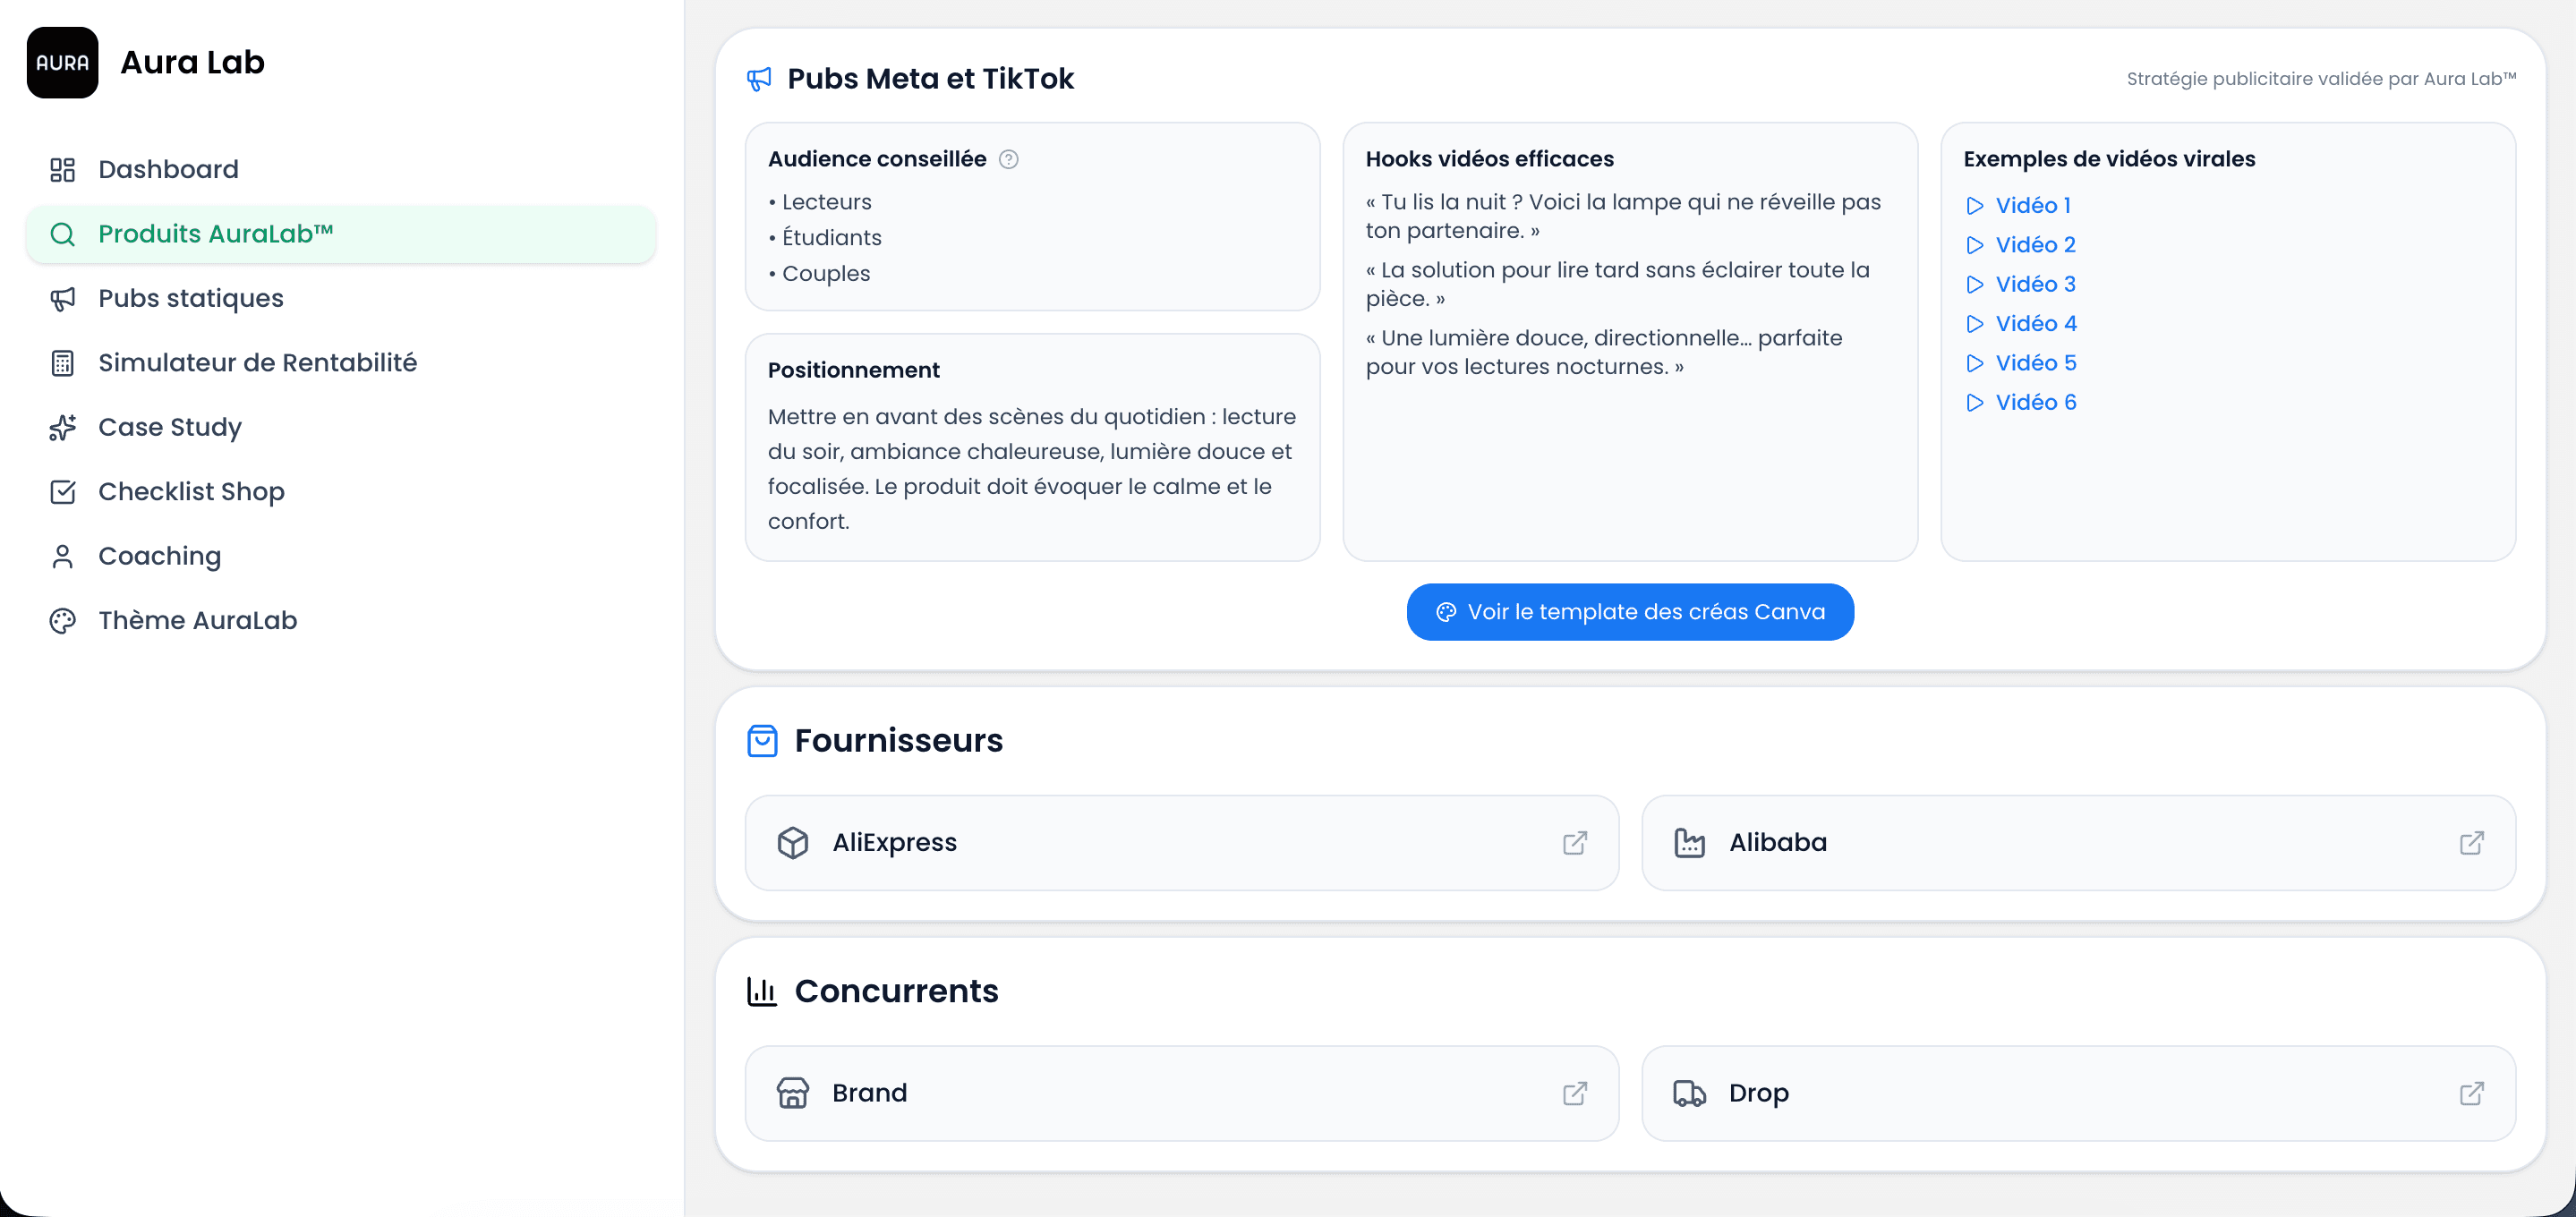
Task: Open the Case Study section
Action: click(x=170, y=427)
